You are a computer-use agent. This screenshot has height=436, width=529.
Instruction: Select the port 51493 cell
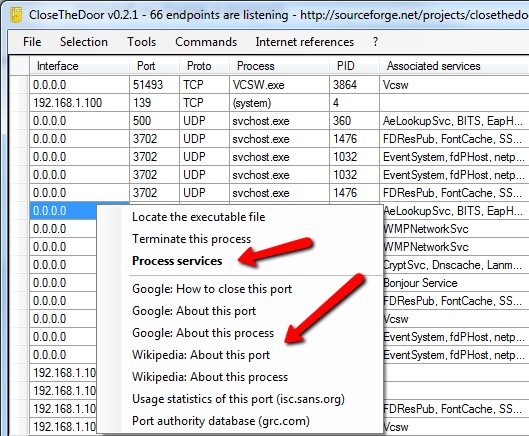[x=155, y=85]
